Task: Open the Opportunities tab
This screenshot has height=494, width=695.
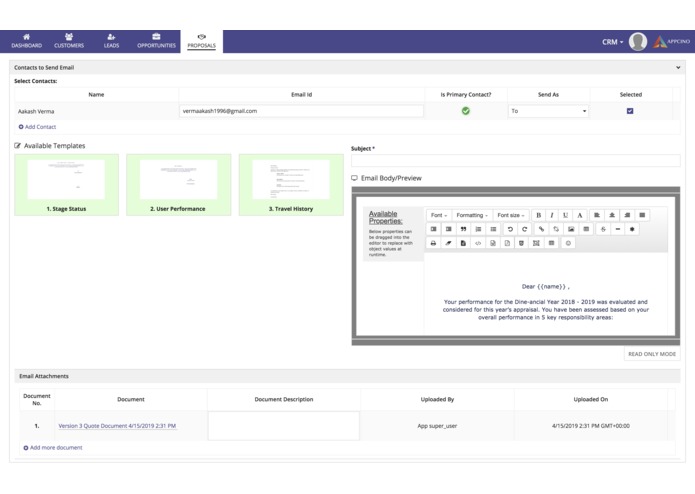Action: point(156,41)
